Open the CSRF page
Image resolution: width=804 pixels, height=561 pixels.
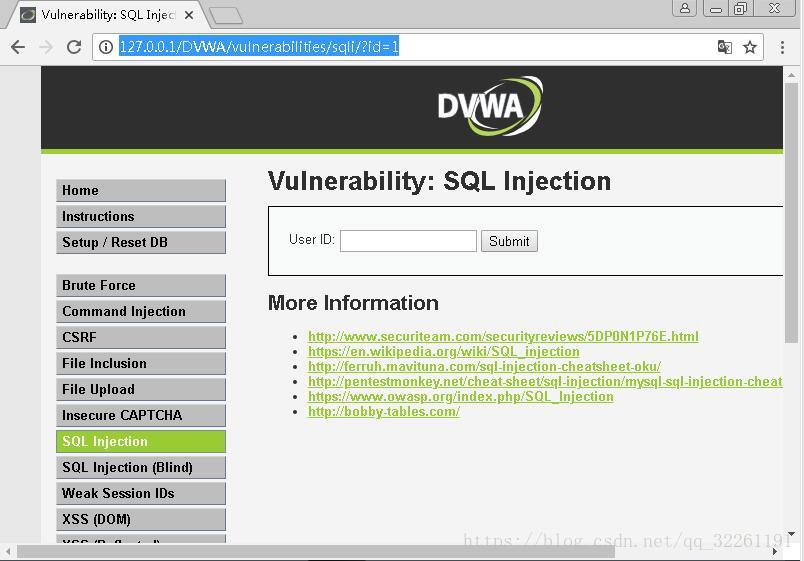140,337
